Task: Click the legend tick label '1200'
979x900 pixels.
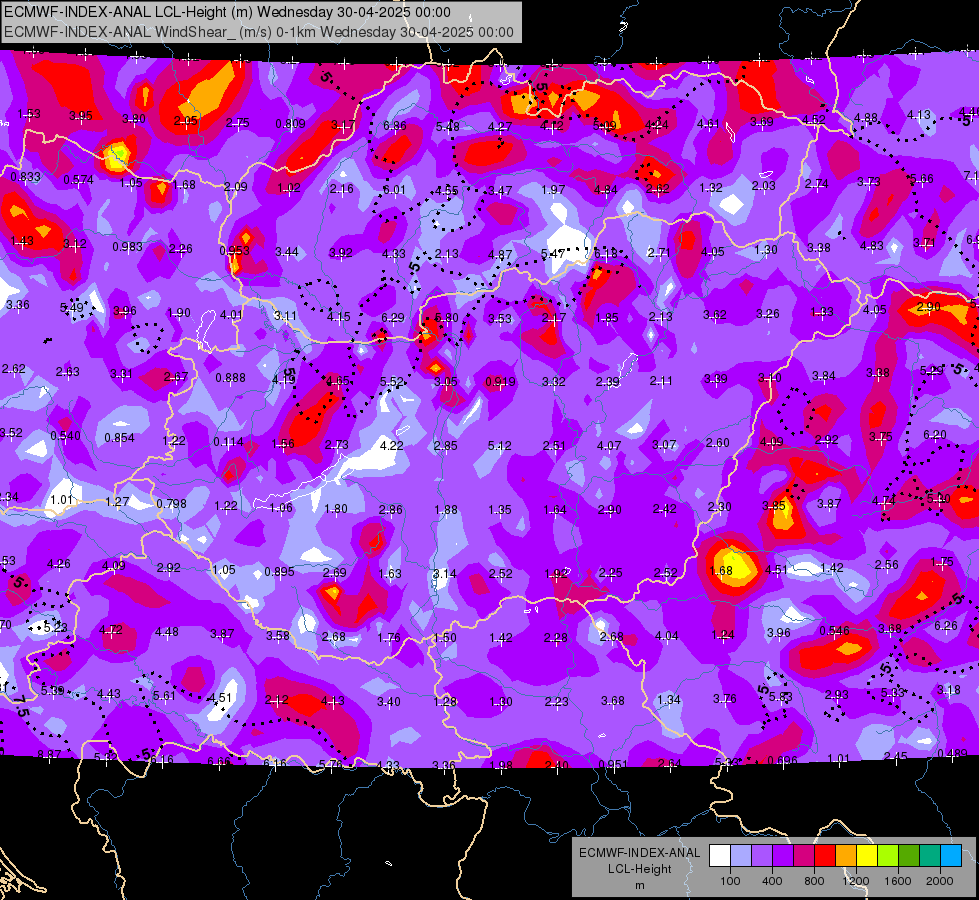Action: click(855, 881)
